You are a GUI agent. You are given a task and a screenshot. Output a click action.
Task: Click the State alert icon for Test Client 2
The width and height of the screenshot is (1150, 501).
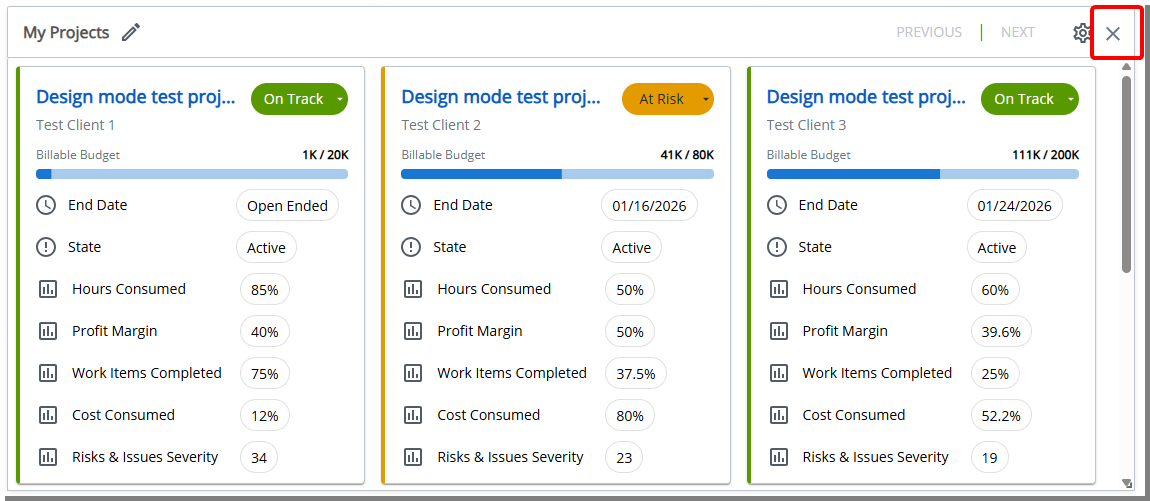coord(411,247)
